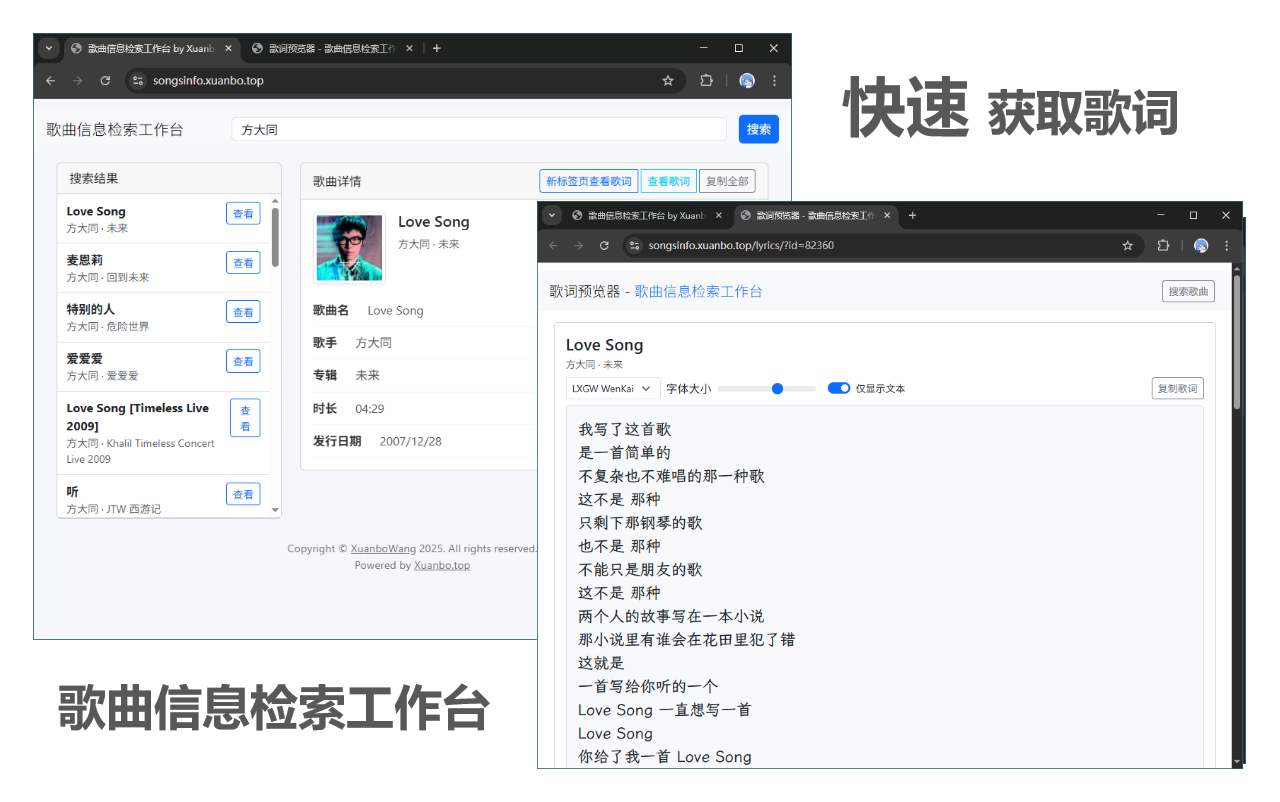Screen dimensions: 1280x802
Task: Click the back navigation arrow in the first window
Action: (50, 81)
